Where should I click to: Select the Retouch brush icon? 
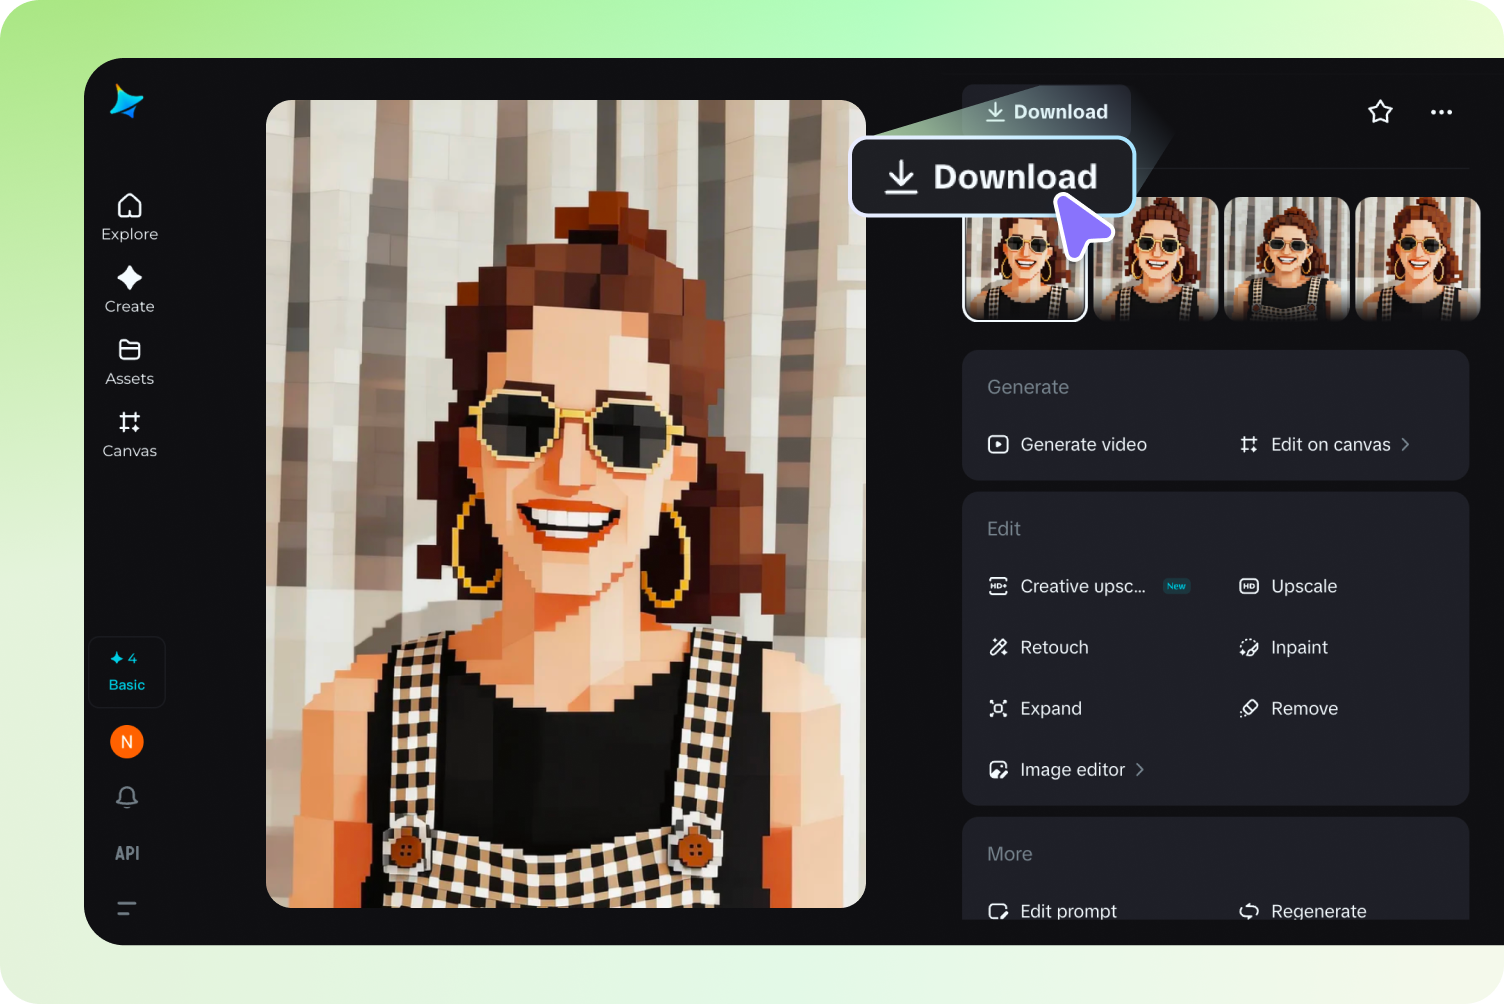tap(997, 647)
